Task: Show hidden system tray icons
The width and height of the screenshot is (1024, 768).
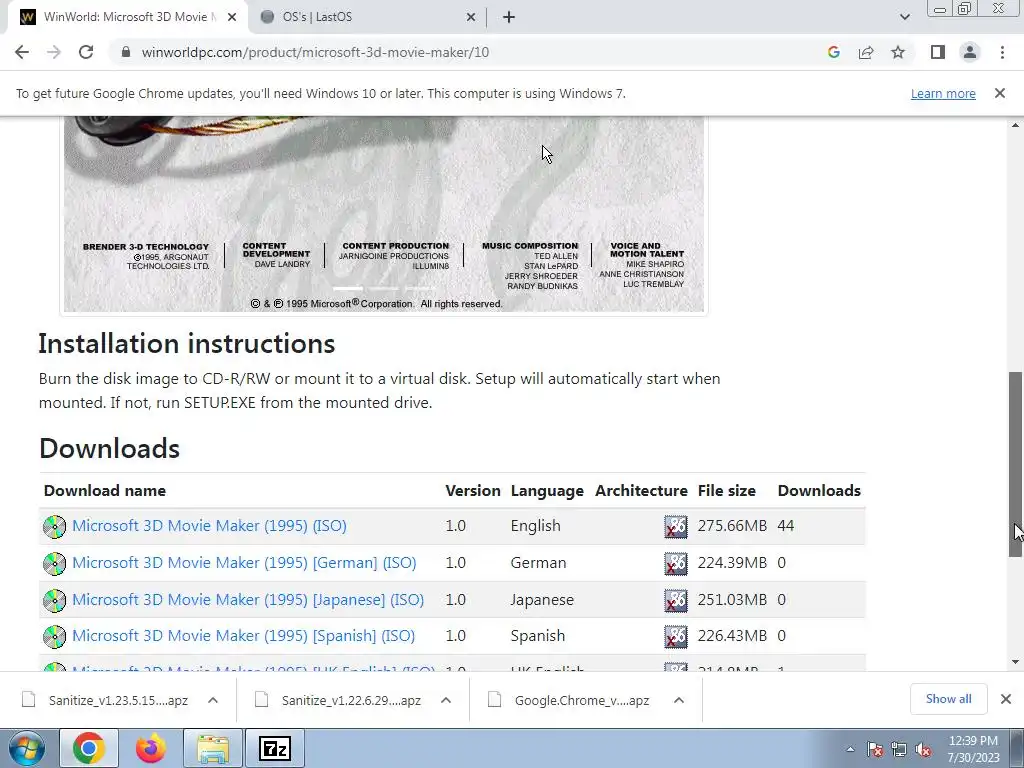Action: [x=850, y=750]
